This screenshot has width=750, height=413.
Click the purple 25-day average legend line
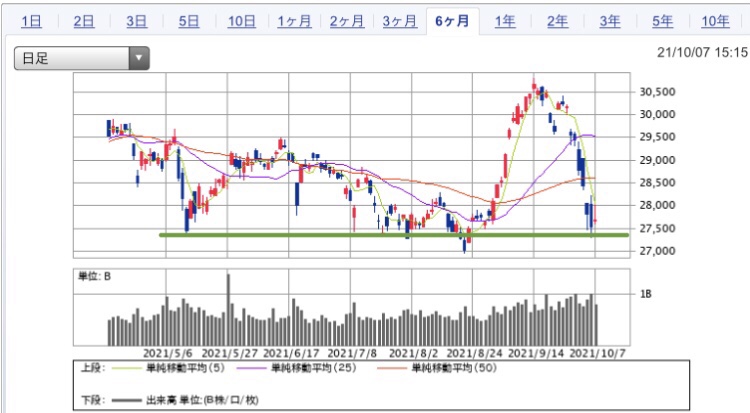click(x=252, y=368)
